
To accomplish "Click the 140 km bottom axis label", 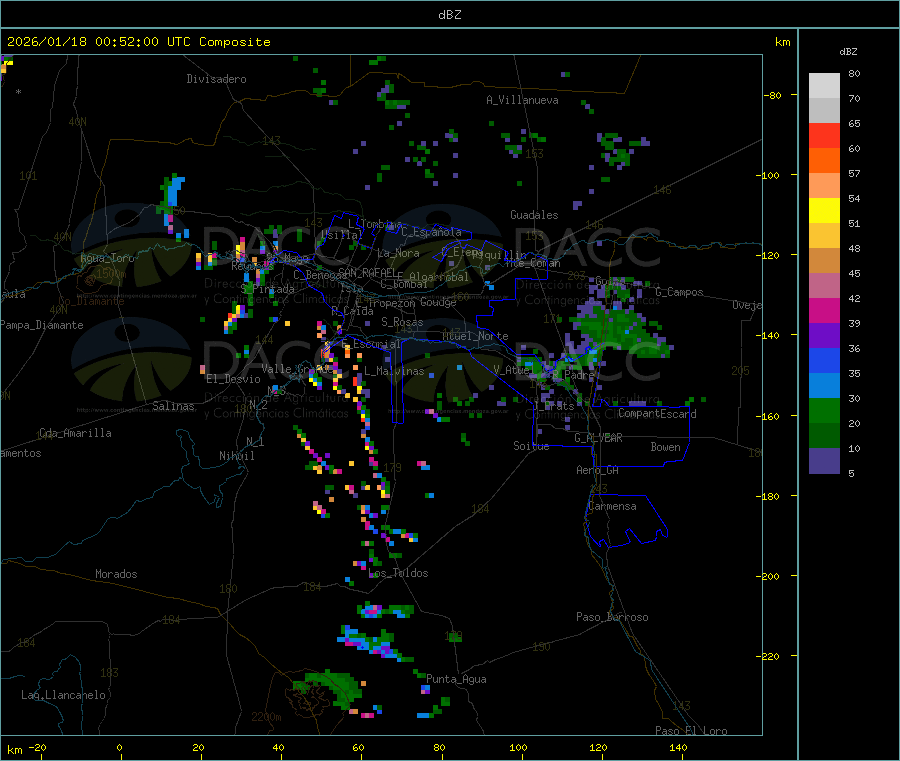I will click(x=678, y=747).
